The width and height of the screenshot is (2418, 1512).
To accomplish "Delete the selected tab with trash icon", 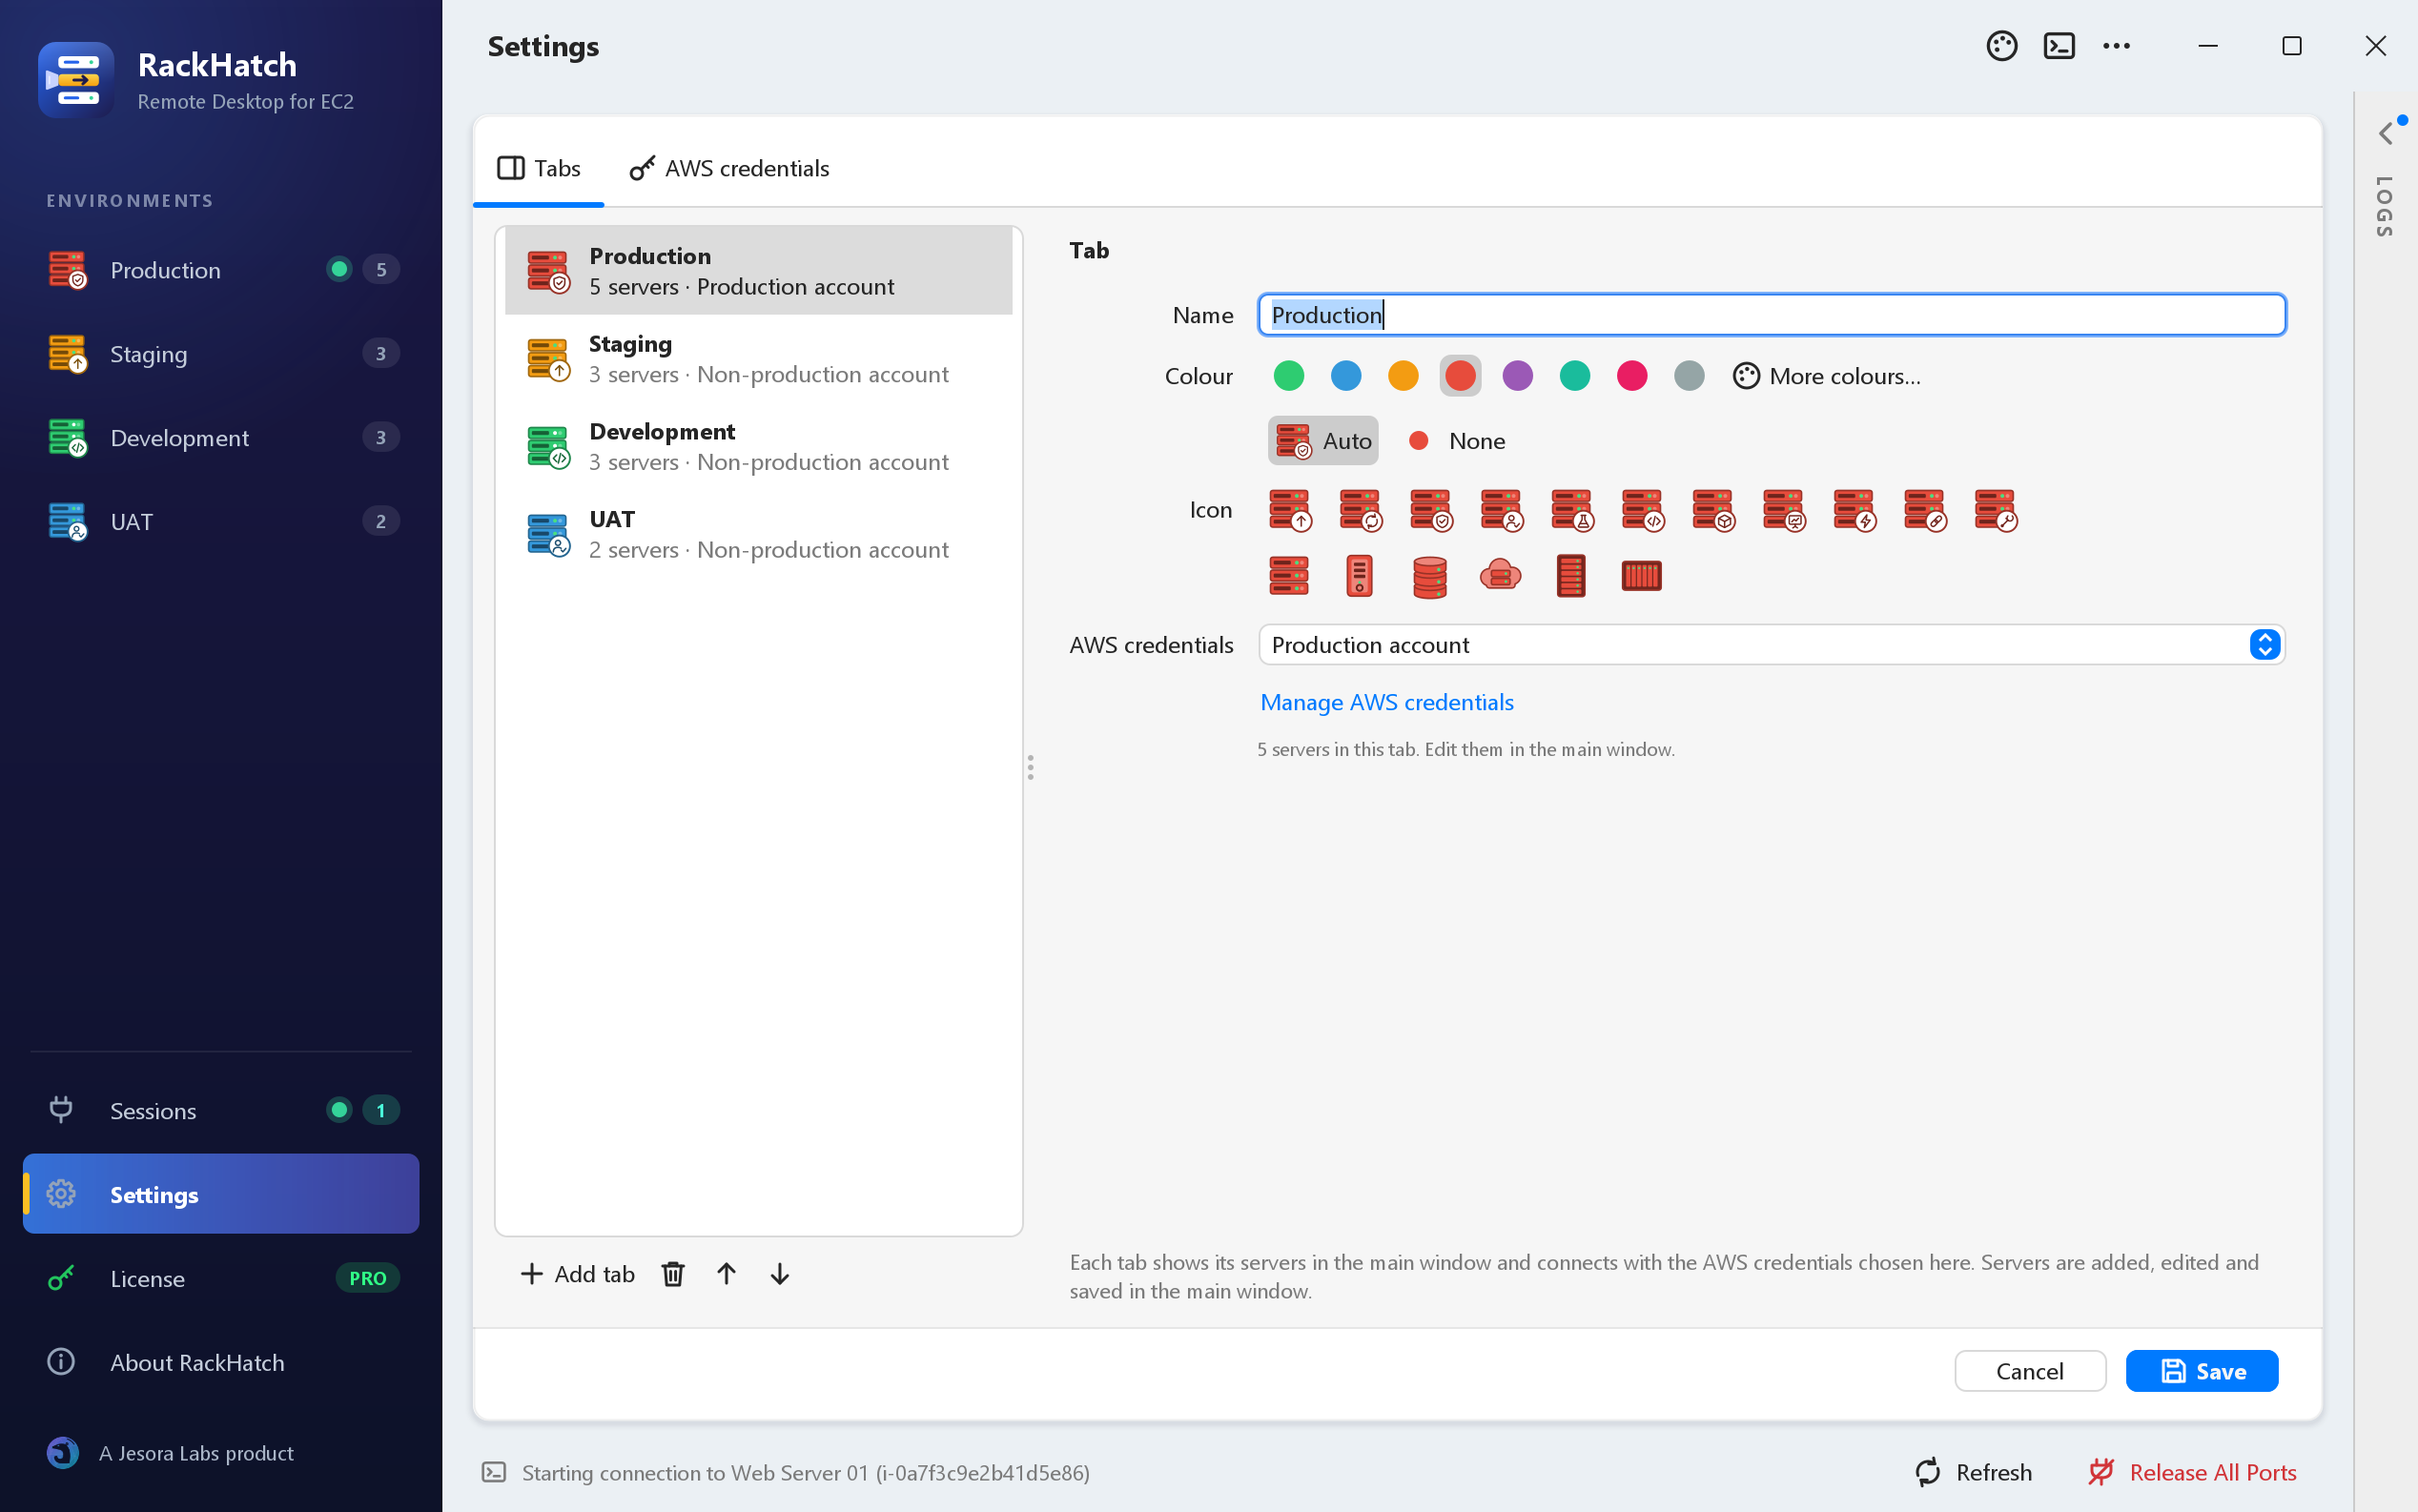I will tap(673, 1274).
